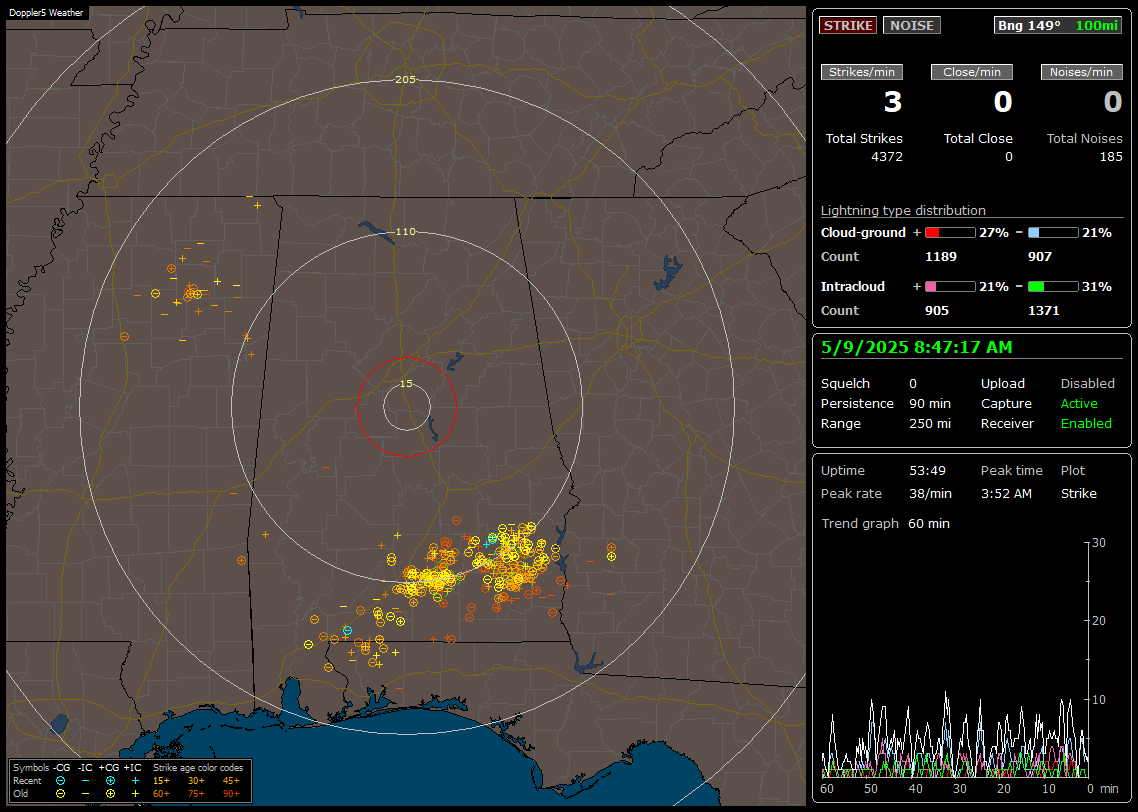Click the 205 range ring label on map

pyautogui.click(x=406, y=80)
